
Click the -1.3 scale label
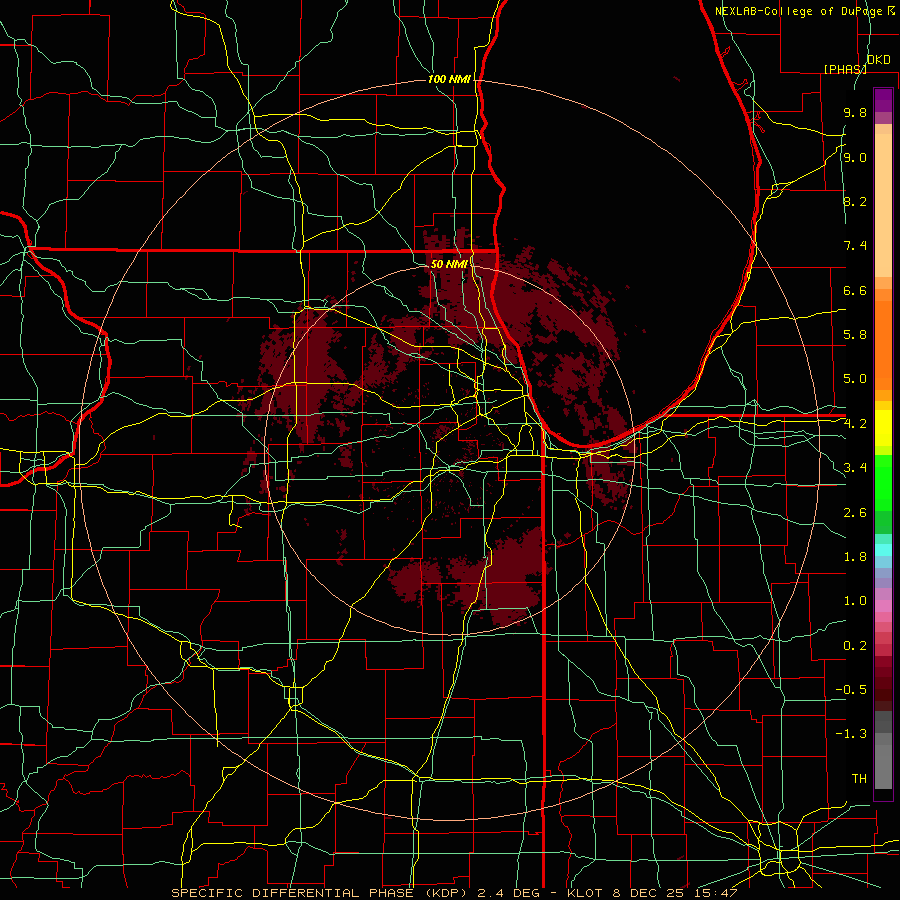[851, 734]
